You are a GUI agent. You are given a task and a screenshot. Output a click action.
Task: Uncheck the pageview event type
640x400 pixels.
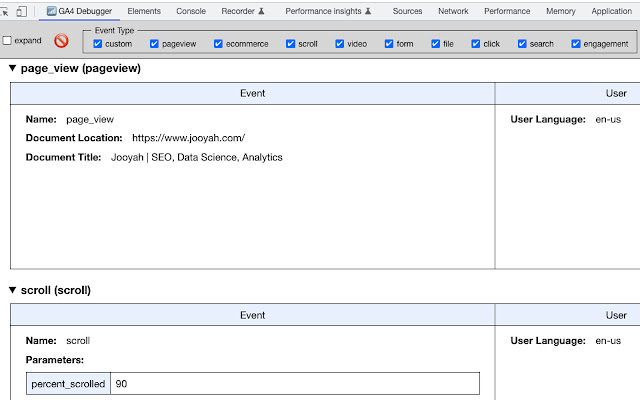click(154, 44)
